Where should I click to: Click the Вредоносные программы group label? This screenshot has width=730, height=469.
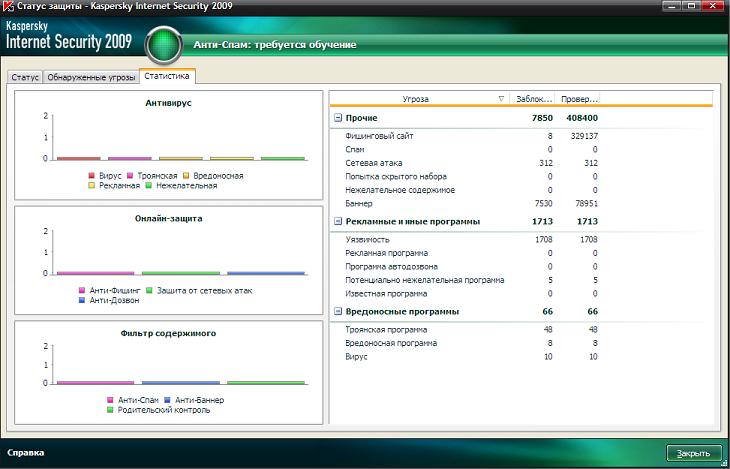(402, 312)
